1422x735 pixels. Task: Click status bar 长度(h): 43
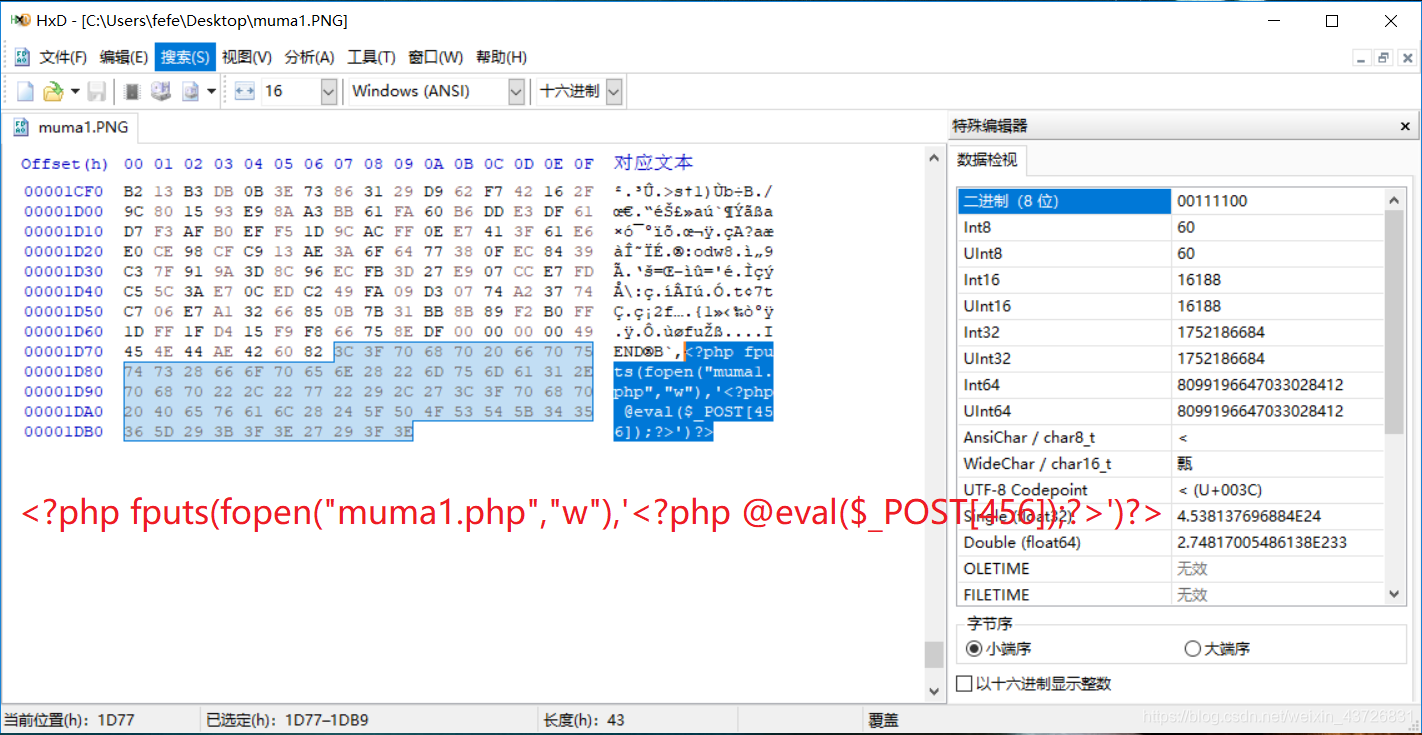tap(584, 719)
